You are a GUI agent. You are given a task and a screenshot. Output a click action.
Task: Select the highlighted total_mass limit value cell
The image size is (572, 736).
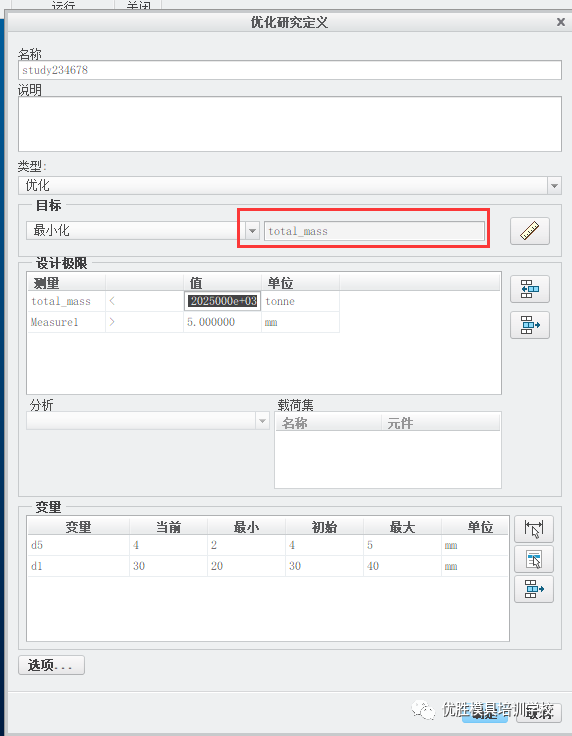[x=222, y=301]
